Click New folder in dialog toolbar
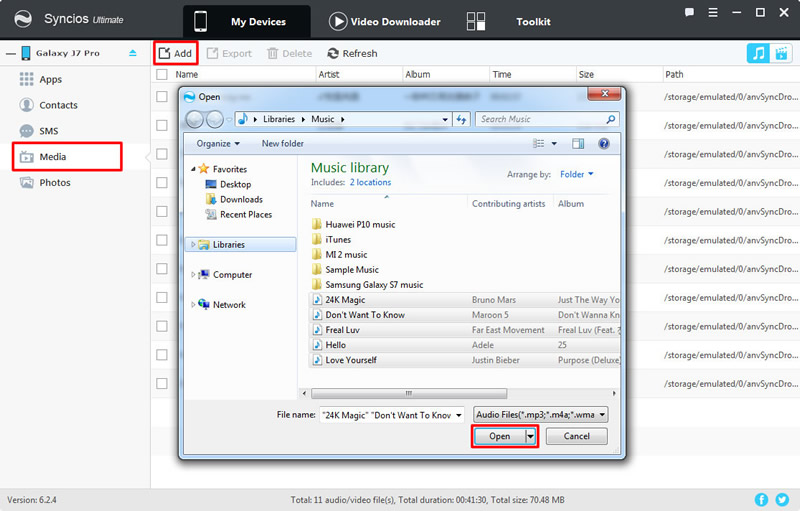Screen dimensions: 800x511 283,144
